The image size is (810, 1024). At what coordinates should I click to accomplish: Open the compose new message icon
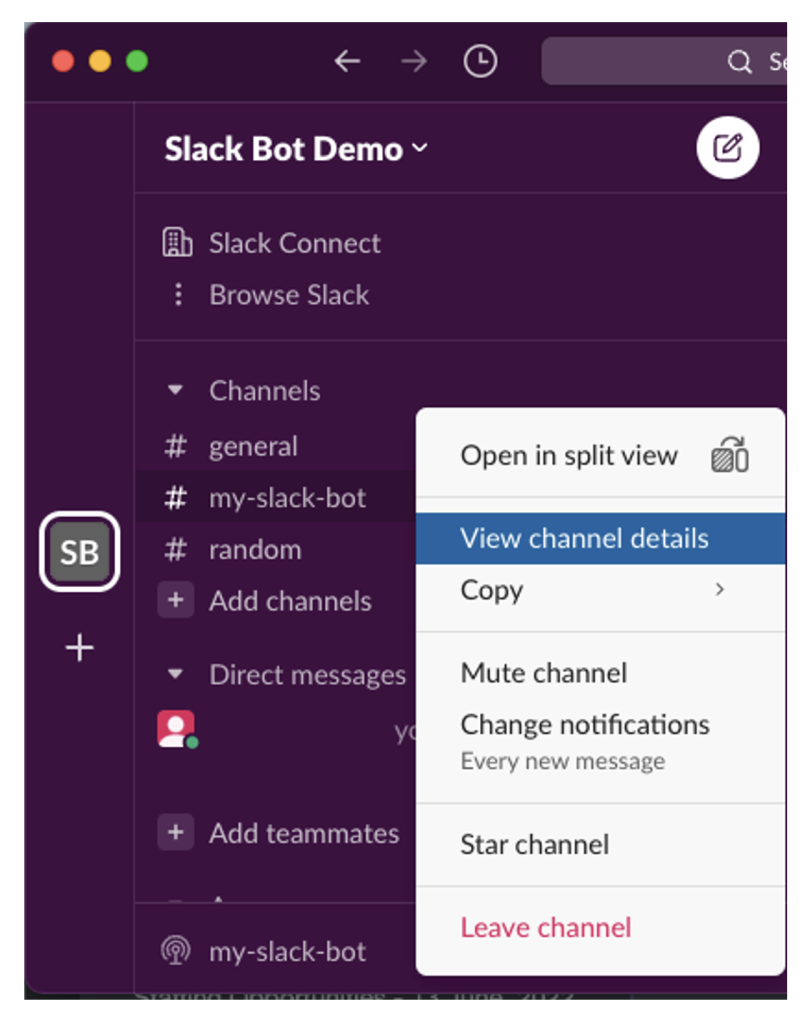pyautogui.click(x=729, y=147)
